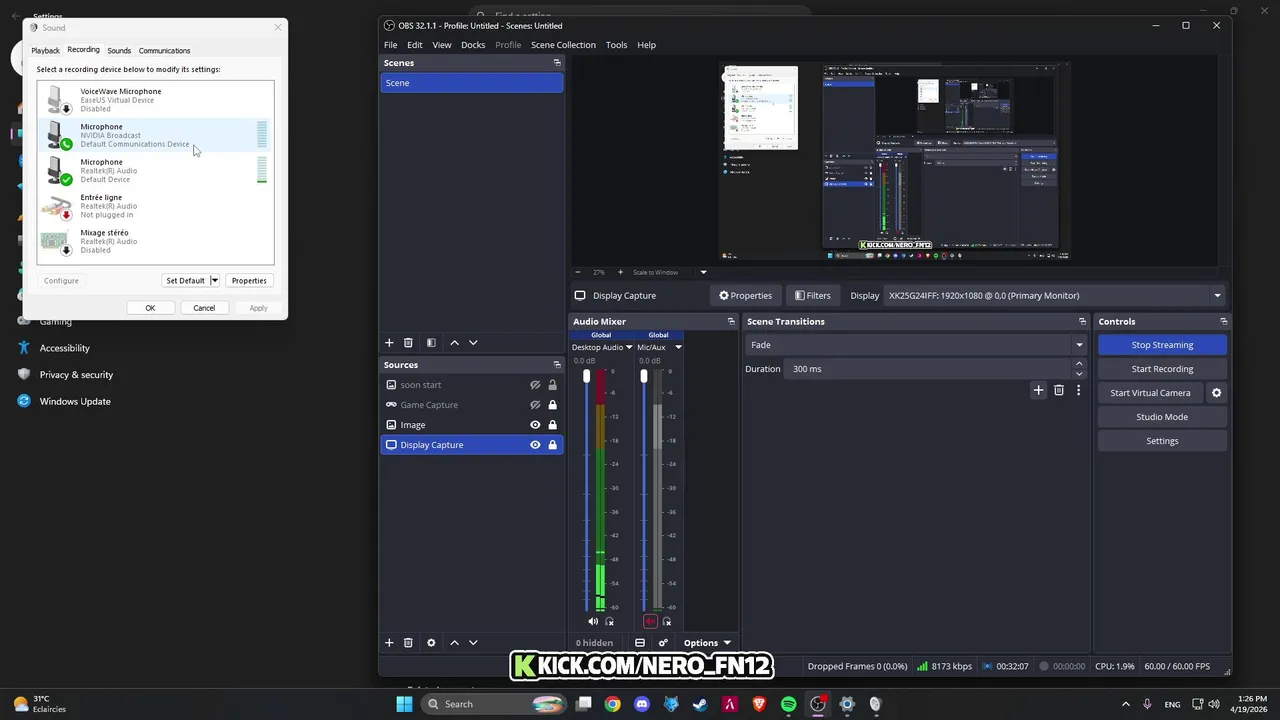Hide the Image source
This screenshot has width=1280, height=720.
click(x=535, y=425)
